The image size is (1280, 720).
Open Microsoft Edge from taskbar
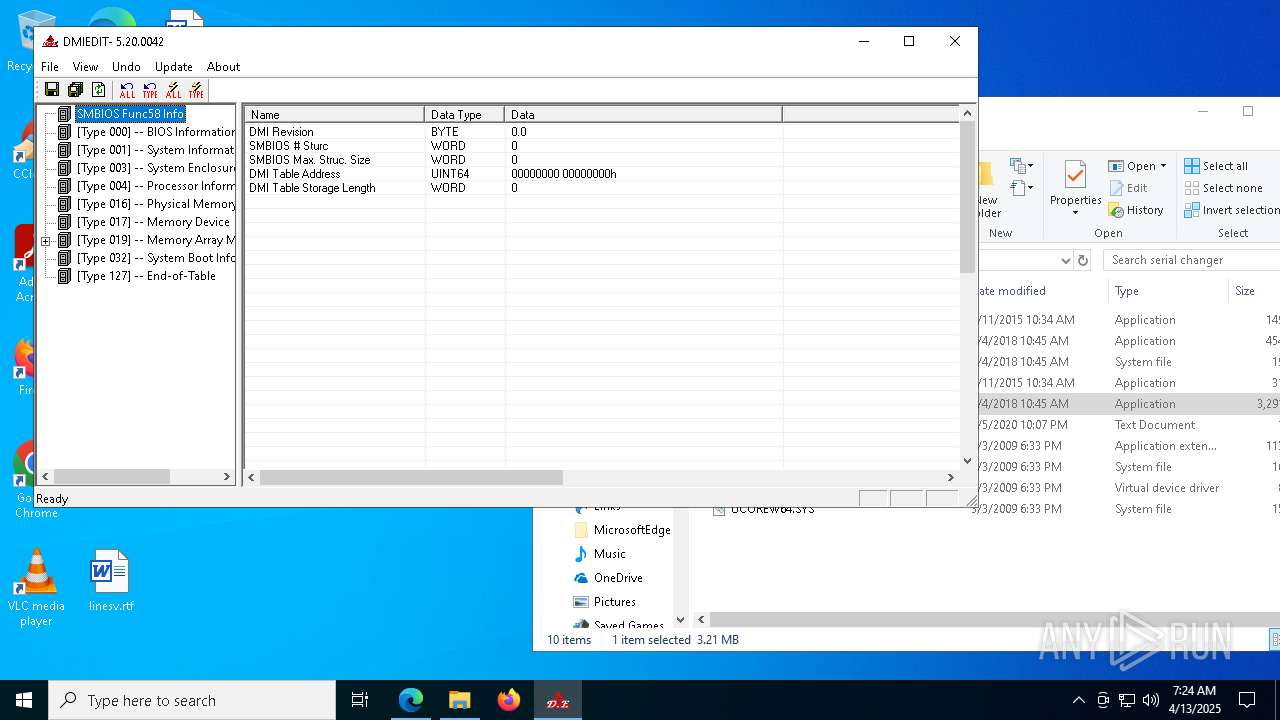point(411,700)
